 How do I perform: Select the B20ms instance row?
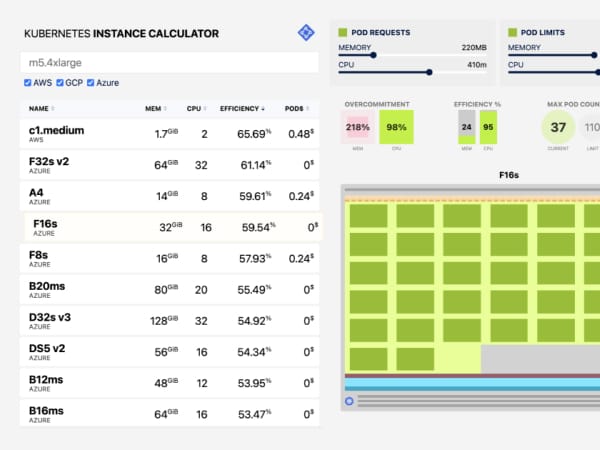(170, 290)
